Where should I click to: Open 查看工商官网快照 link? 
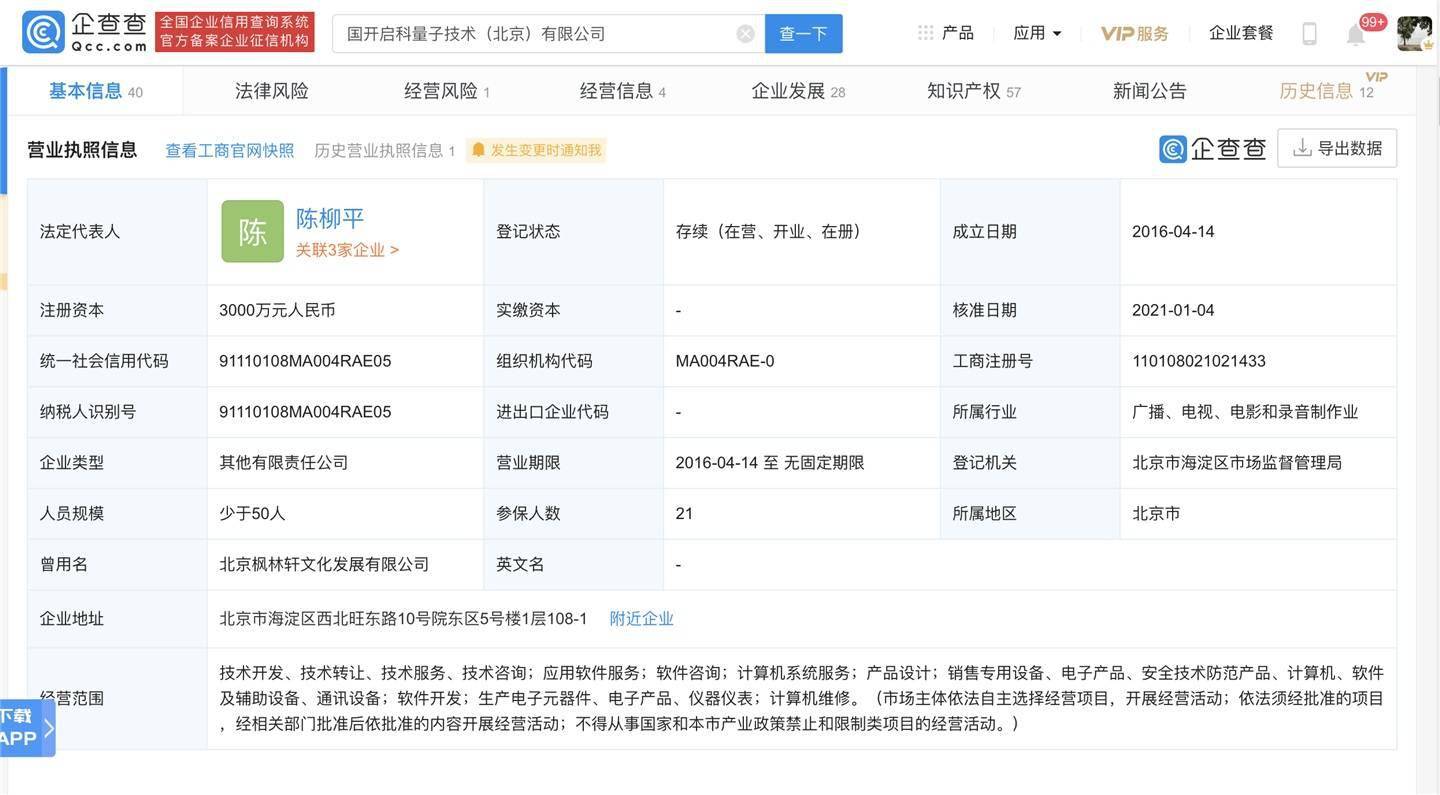230,150
